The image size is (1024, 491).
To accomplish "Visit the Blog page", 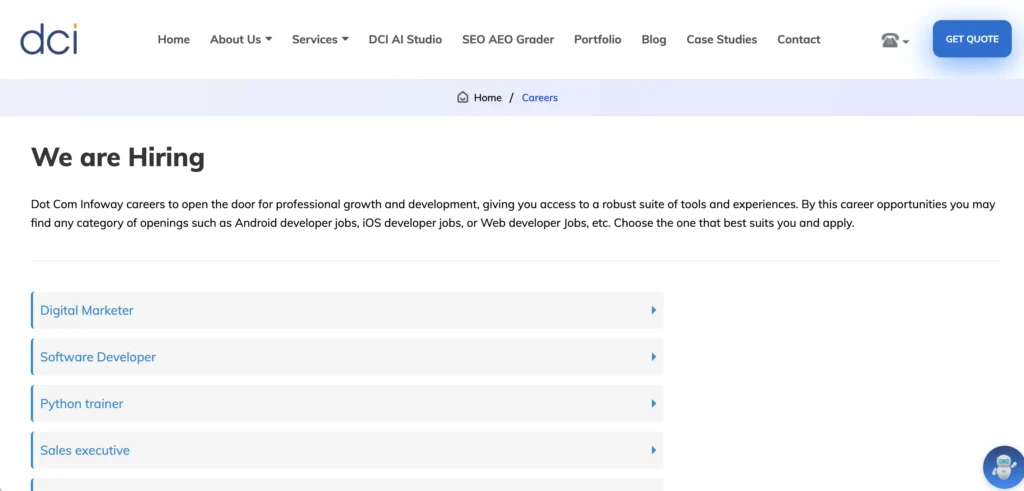I will pyautogui.click(x=654, y=39).
